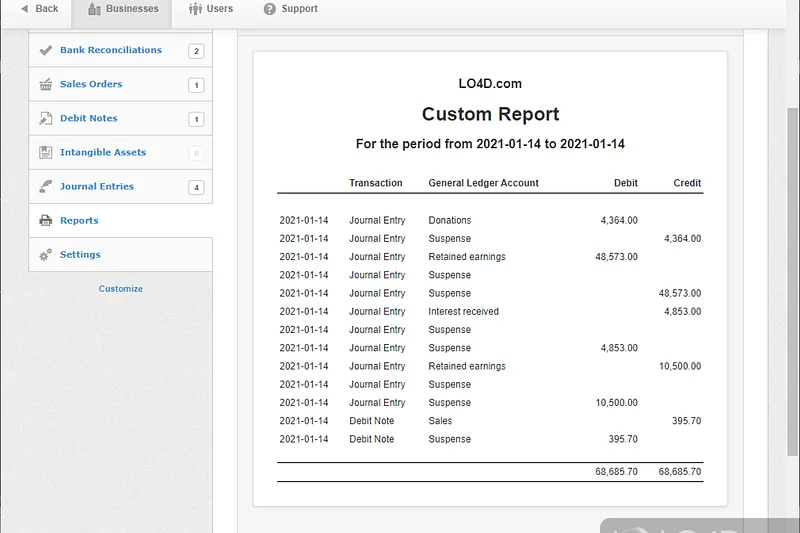Open Debit Notes in the sidebar
Screen dimensions: 800x533
pyautogui.click(x=89, y=119)
